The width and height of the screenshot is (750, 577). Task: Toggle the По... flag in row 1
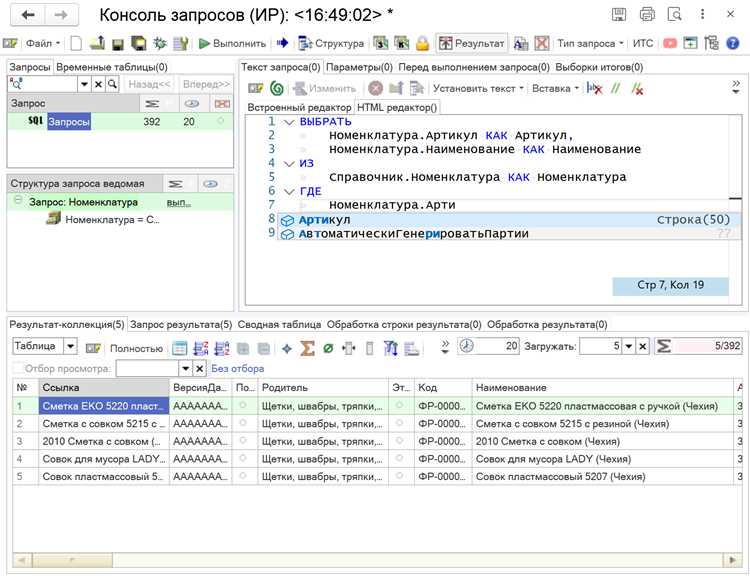tap(243, 405)
